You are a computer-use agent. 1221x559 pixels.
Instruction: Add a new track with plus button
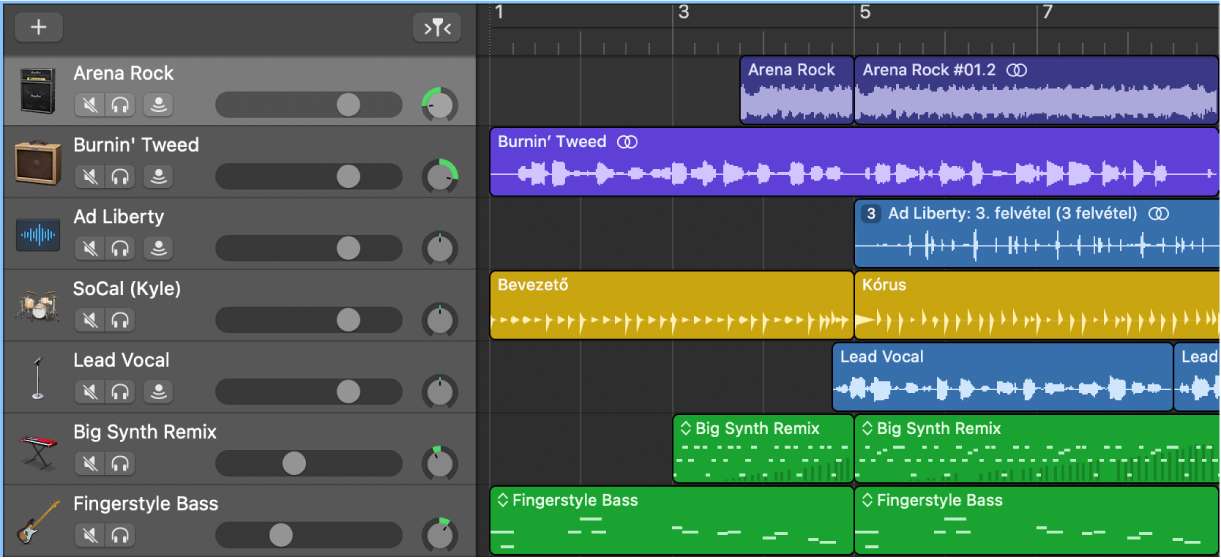point(39,28)
